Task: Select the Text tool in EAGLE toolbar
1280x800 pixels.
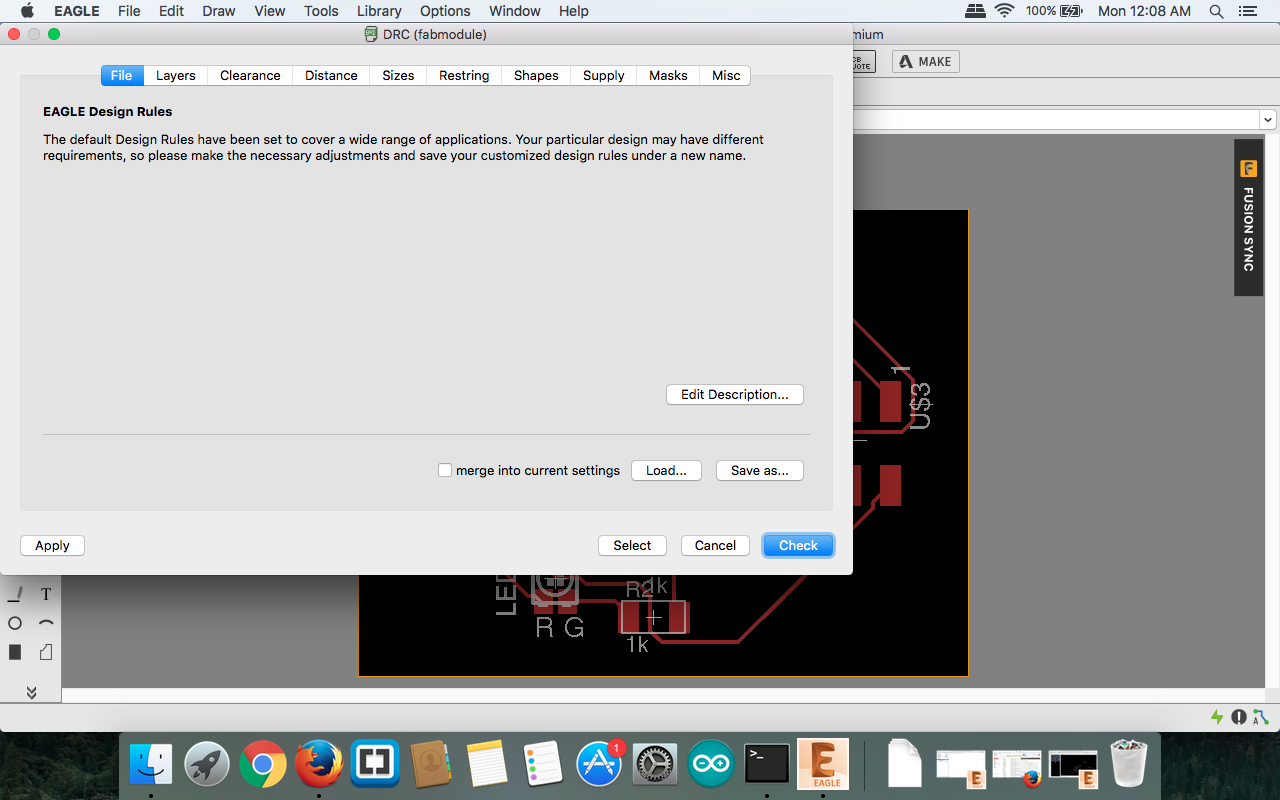Action: (x=46, y=594)
